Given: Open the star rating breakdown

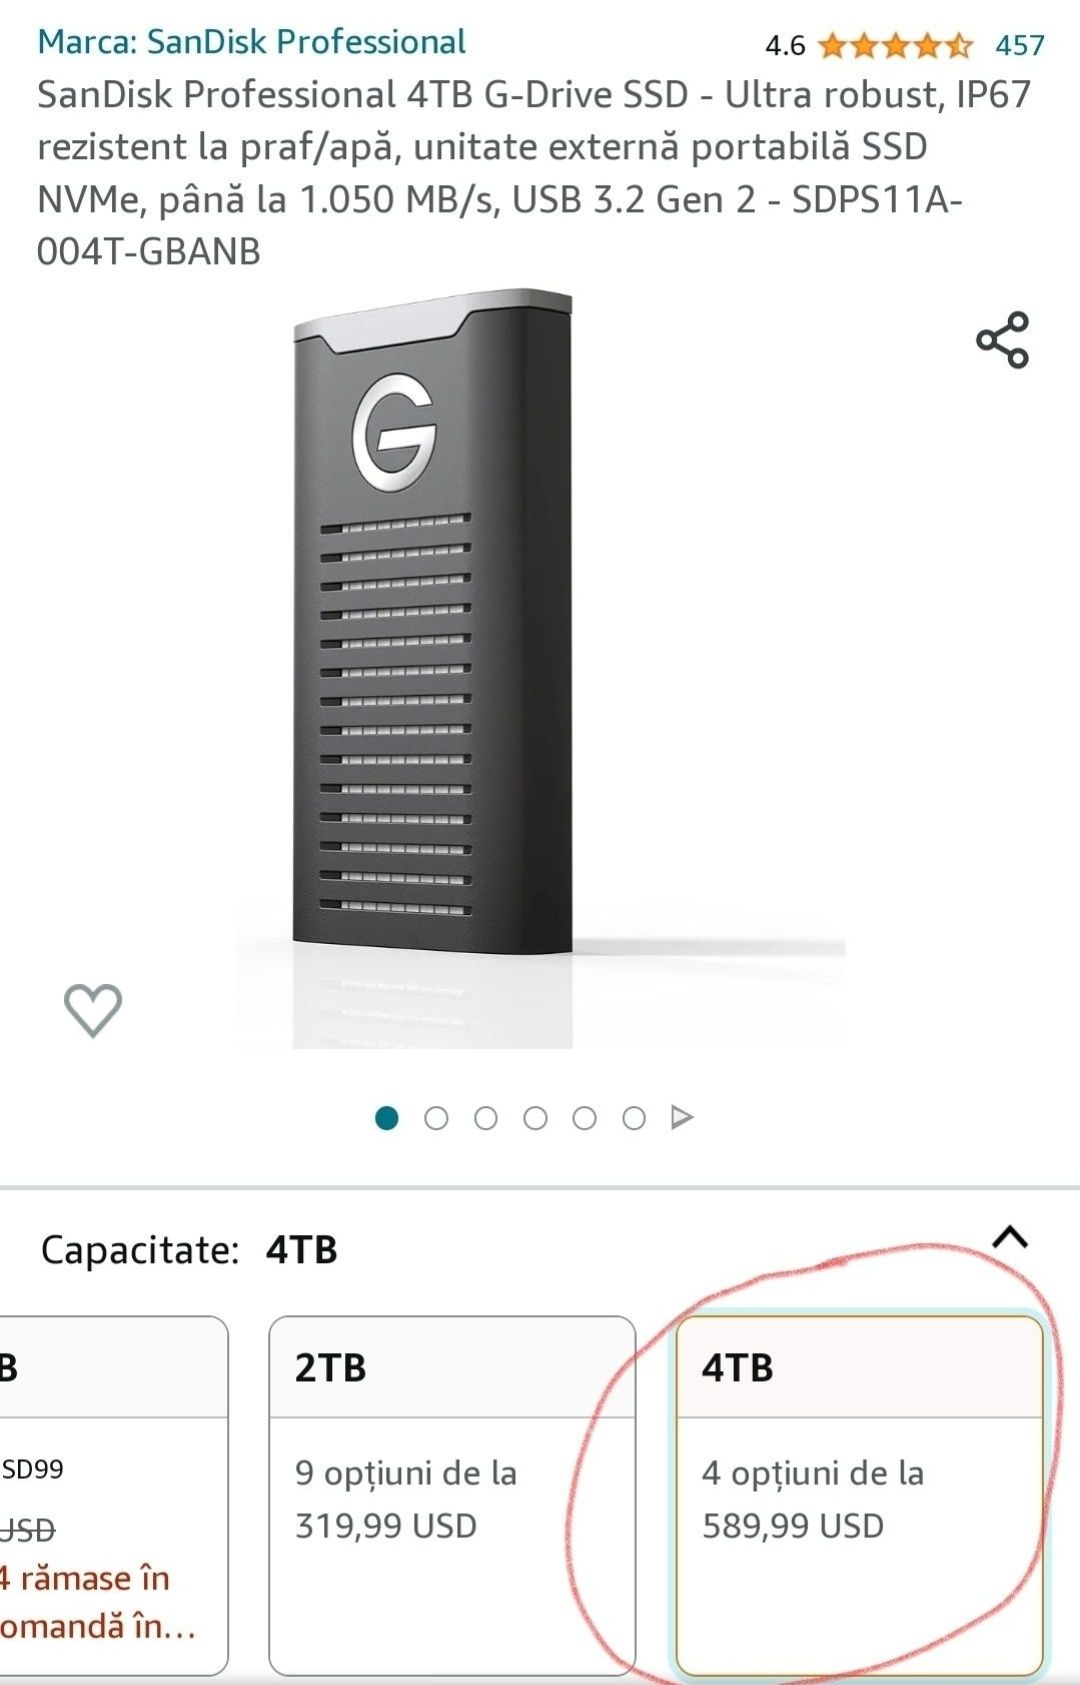Looking at the screenshot, I should coord(894,45).
